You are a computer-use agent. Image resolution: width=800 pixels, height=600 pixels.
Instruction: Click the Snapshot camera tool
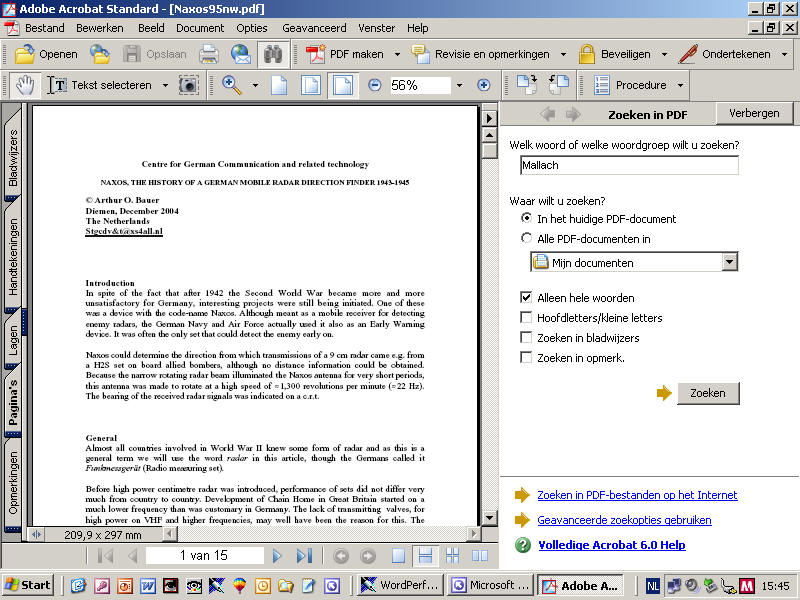coord(188,85)
